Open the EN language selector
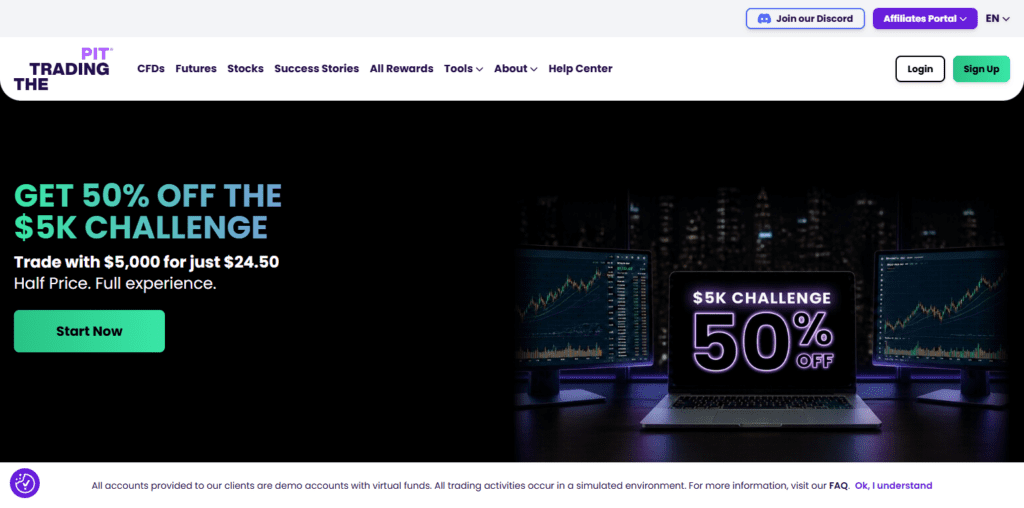Viewport: 1024px width, 508px height. tap(998, 18)
